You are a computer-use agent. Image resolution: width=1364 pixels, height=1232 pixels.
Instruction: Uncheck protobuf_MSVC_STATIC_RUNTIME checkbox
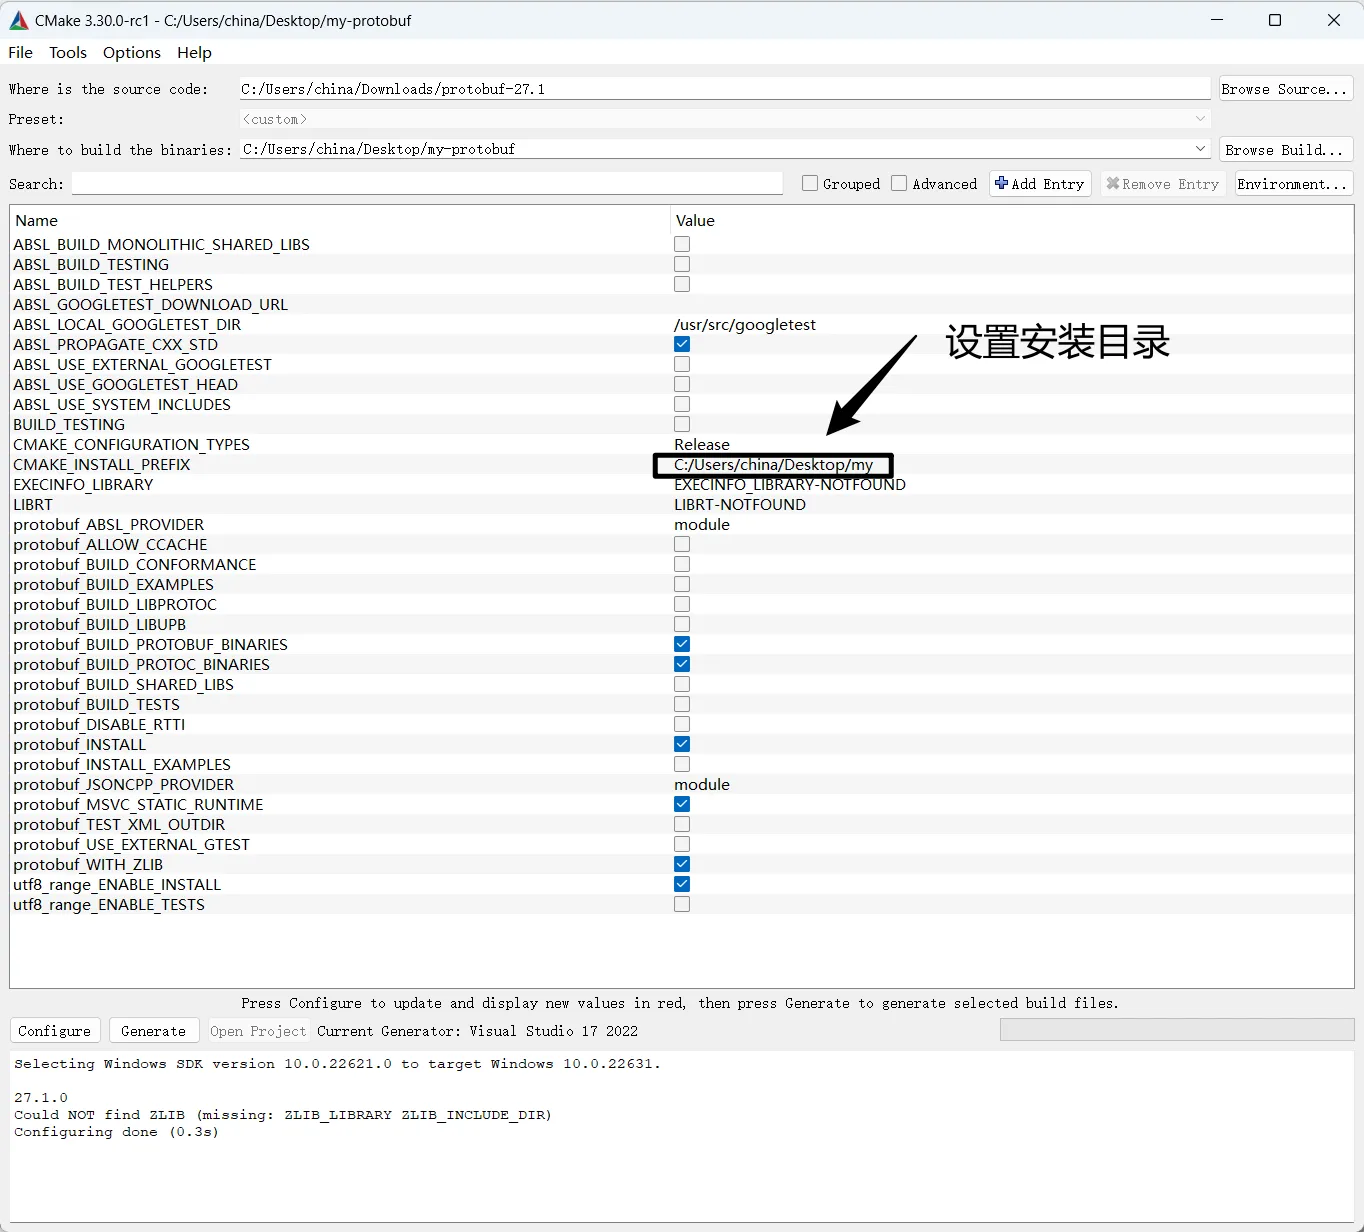click(x=682, y=804)
